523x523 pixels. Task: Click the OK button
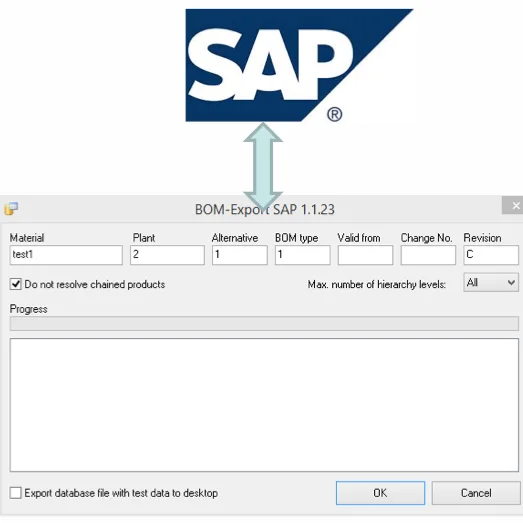(x=380, y=493)
